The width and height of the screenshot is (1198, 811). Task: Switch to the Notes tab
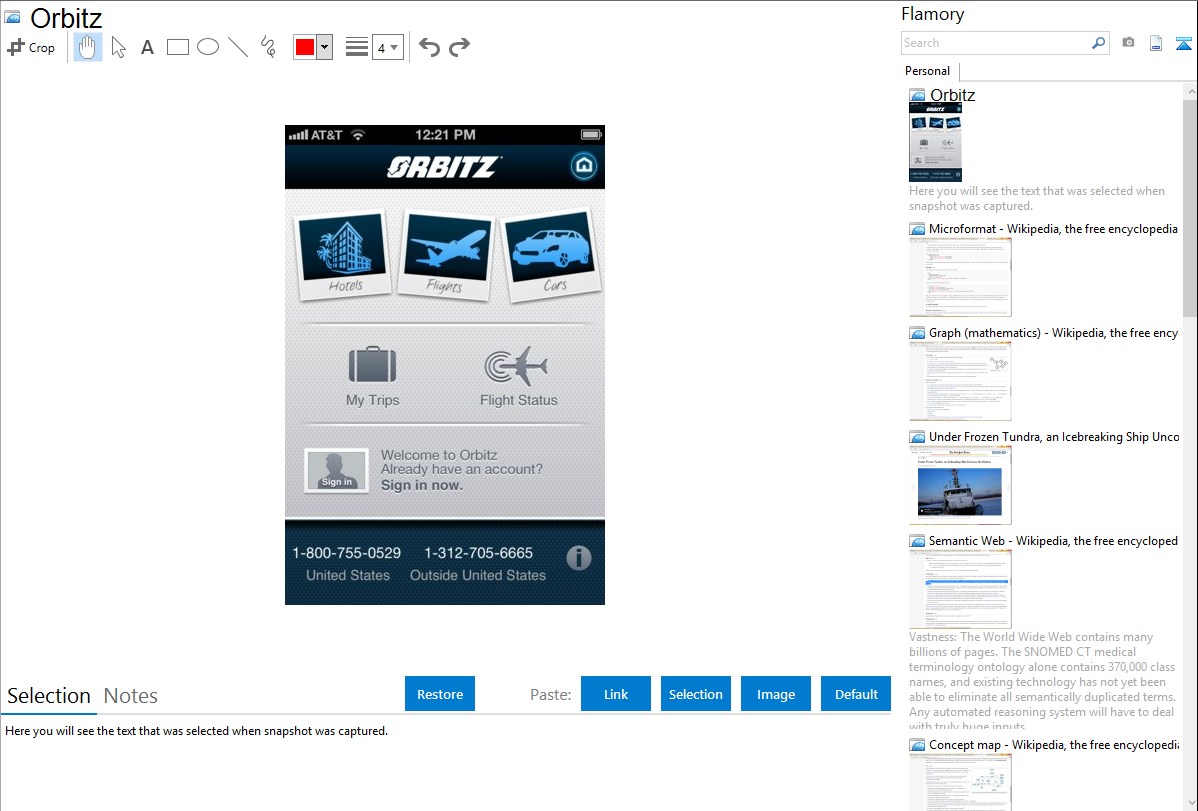tap(131, 696)
